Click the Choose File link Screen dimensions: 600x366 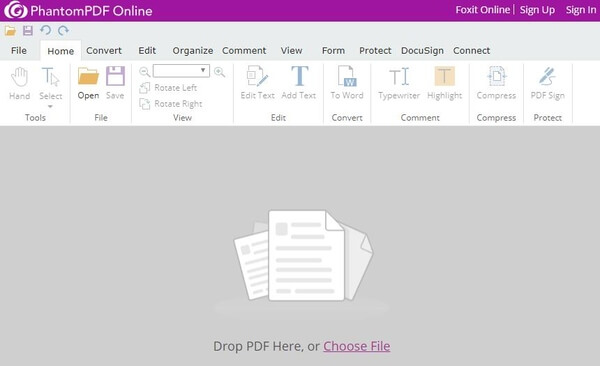point(357,346)
